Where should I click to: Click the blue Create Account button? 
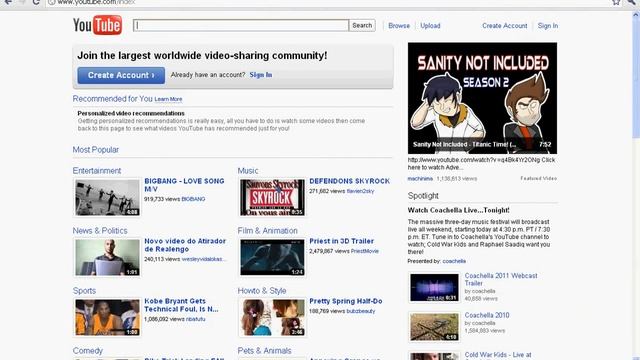coord(121,76)
